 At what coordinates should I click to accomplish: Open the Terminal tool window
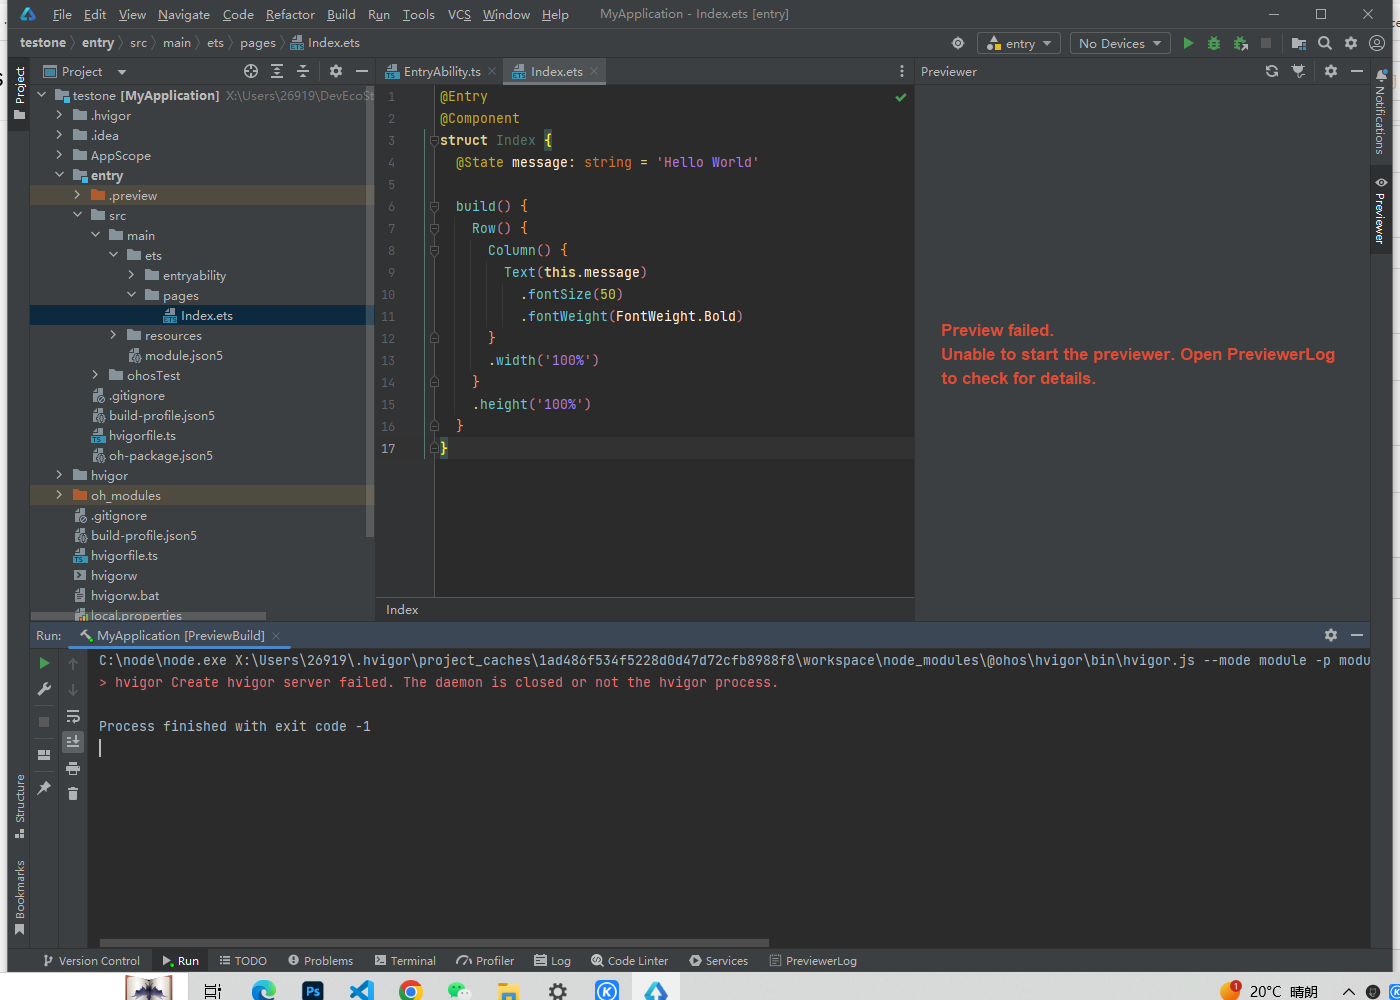tap(405, 960)
